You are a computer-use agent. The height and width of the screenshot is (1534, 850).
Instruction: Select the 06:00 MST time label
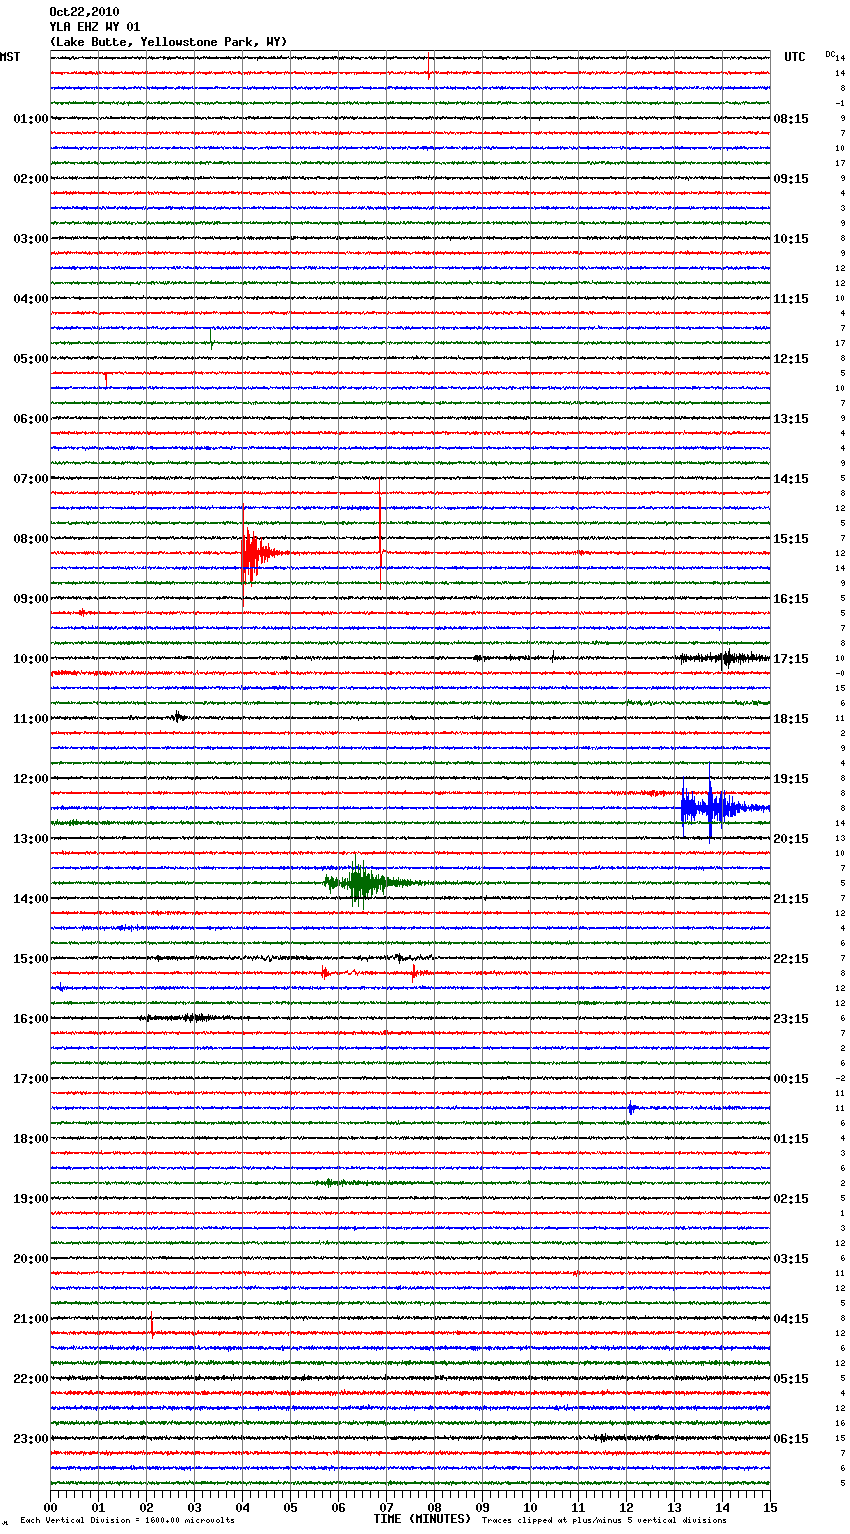[31, 419]
